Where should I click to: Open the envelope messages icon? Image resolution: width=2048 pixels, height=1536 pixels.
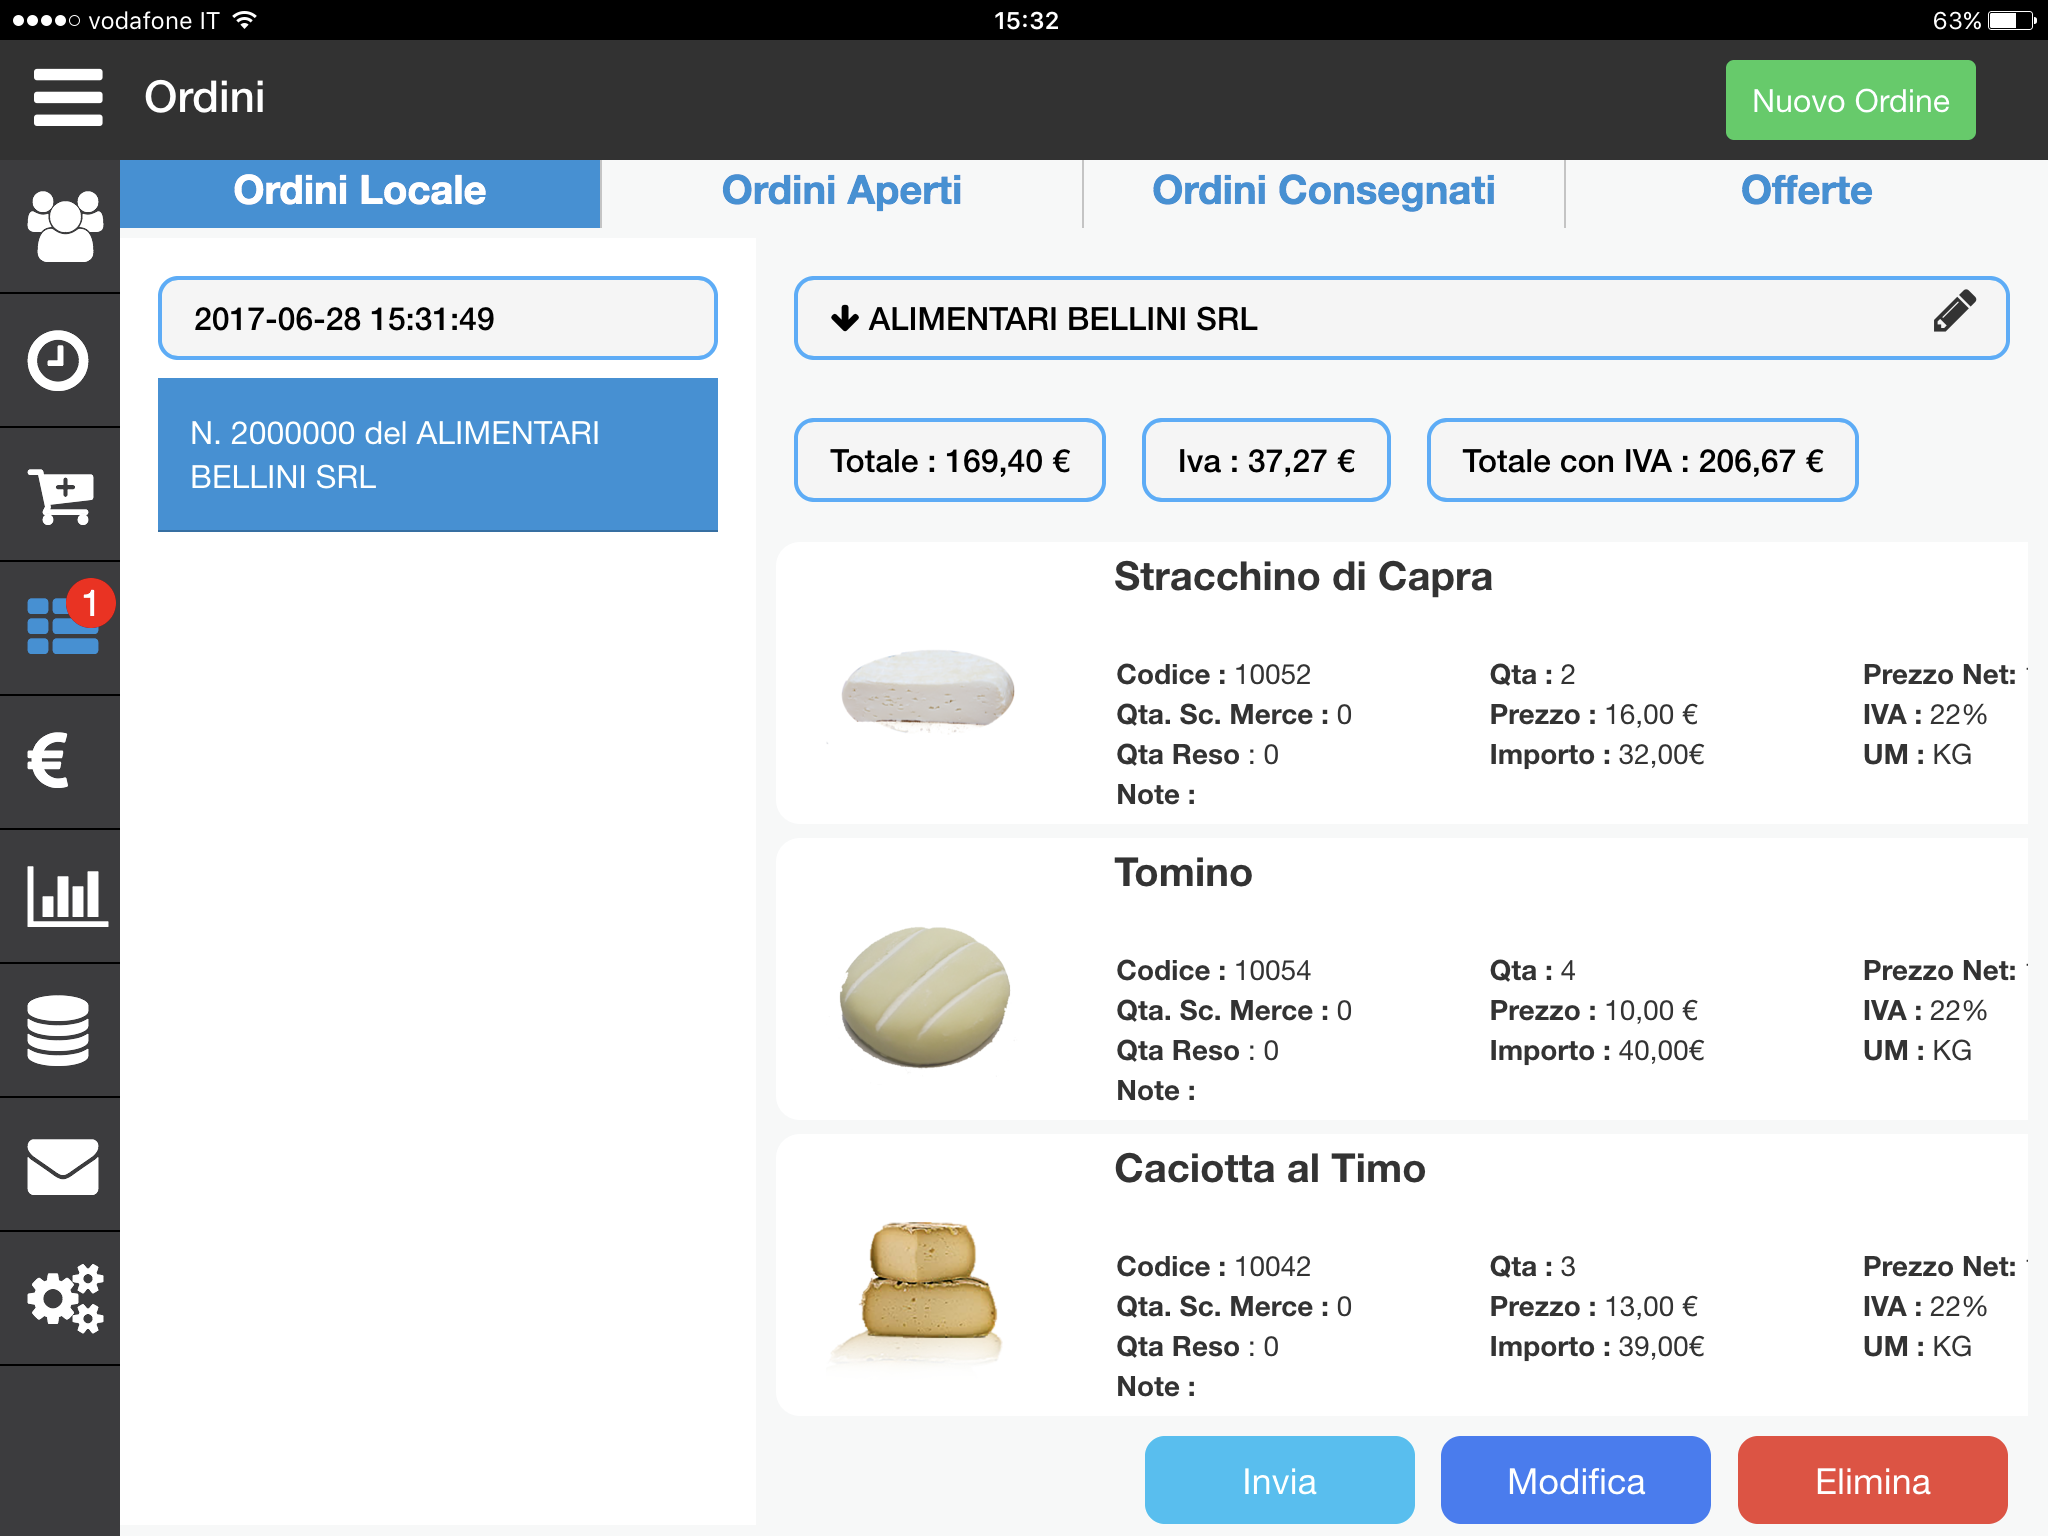point(62,1166)
